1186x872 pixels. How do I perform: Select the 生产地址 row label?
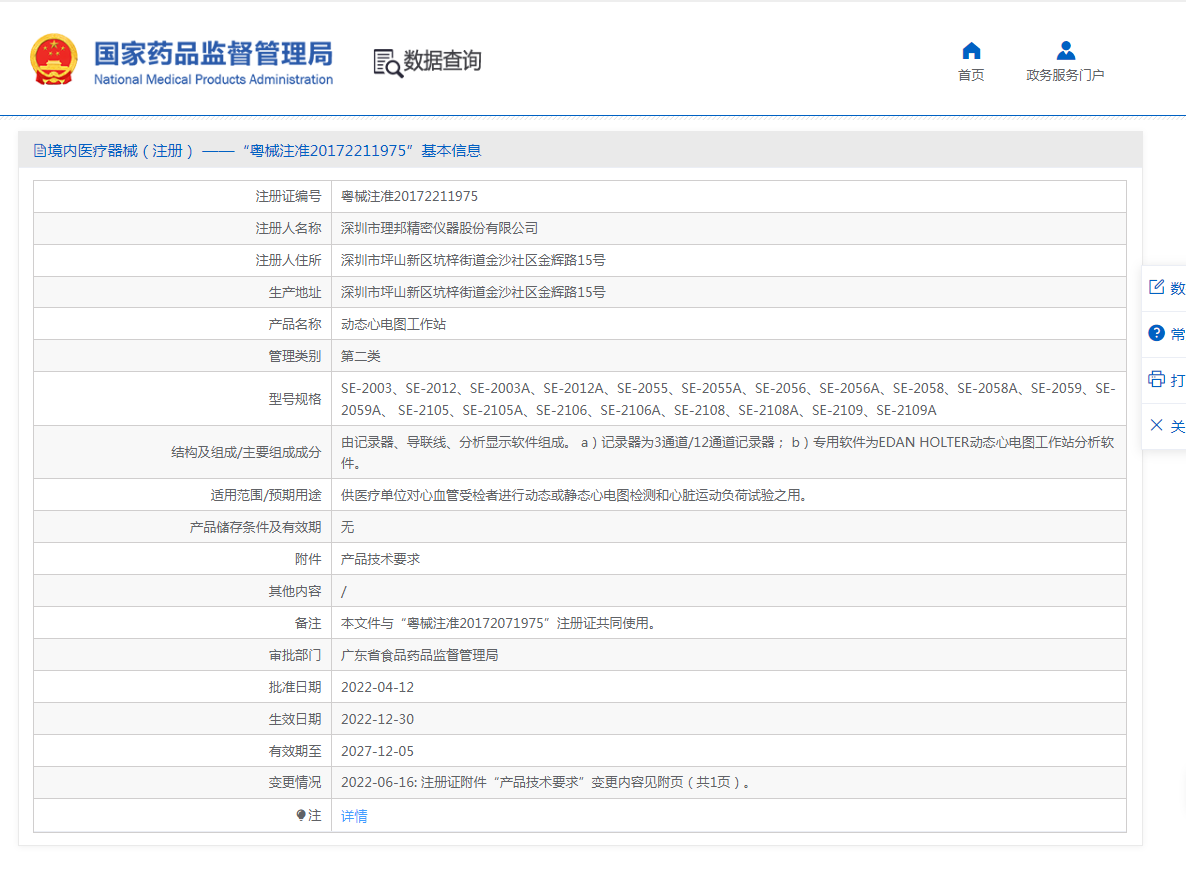[295, 293]
